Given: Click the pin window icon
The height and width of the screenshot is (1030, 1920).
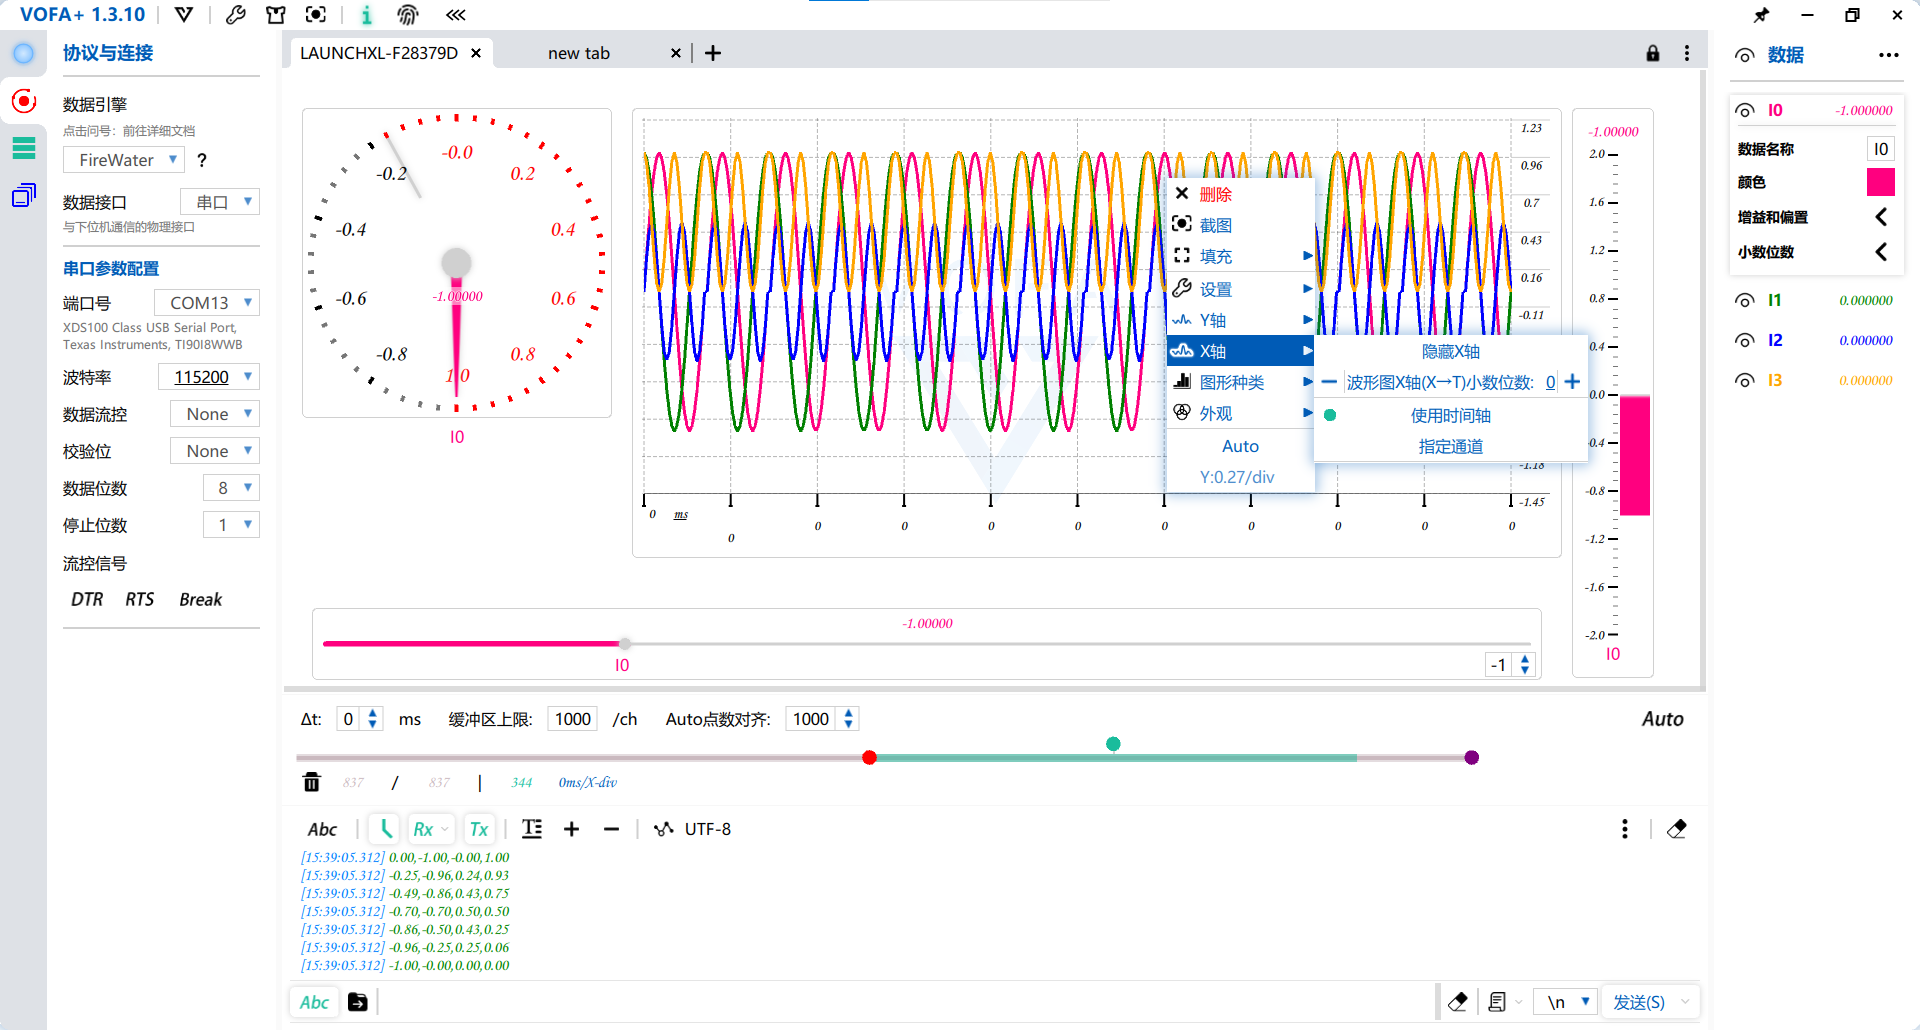Looking at the screenshot, I should (x=1761, y=15).
